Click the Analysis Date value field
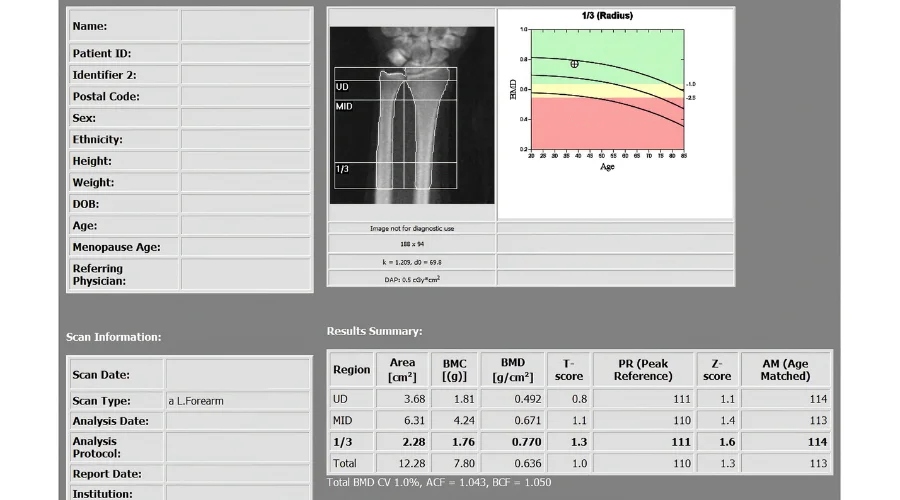Viewport: 900px width, 500px height. 238,421
